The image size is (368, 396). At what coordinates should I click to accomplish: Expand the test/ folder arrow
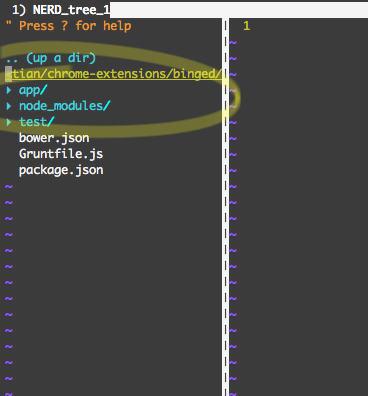9,122
